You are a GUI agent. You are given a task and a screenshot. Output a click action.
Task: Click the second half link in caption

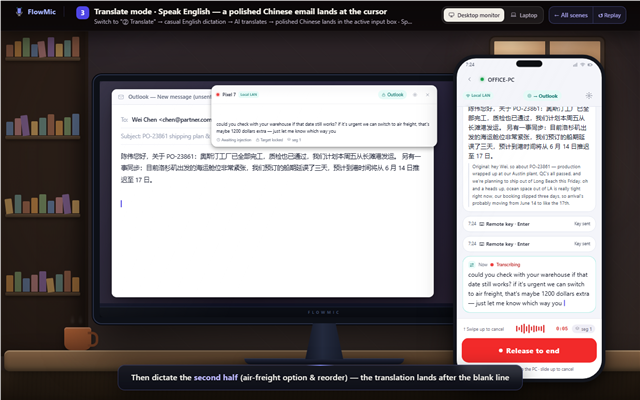click(x=216, y=378)
